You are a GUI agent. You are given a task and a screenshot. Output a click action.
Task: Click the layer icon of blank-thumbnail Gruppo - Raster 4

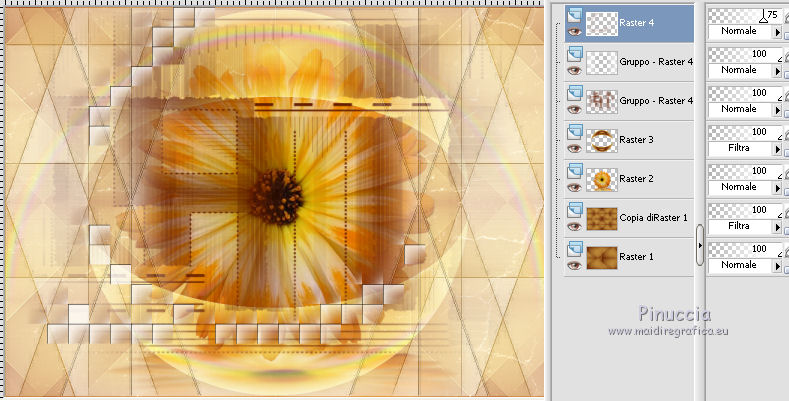coord(575,53)
